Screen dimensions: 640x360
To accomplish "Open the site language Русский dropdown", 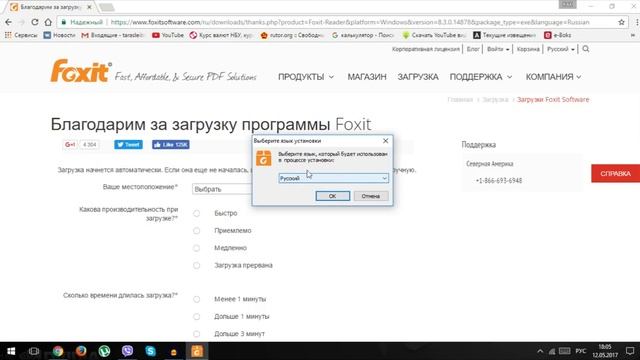I will (561, 49).
